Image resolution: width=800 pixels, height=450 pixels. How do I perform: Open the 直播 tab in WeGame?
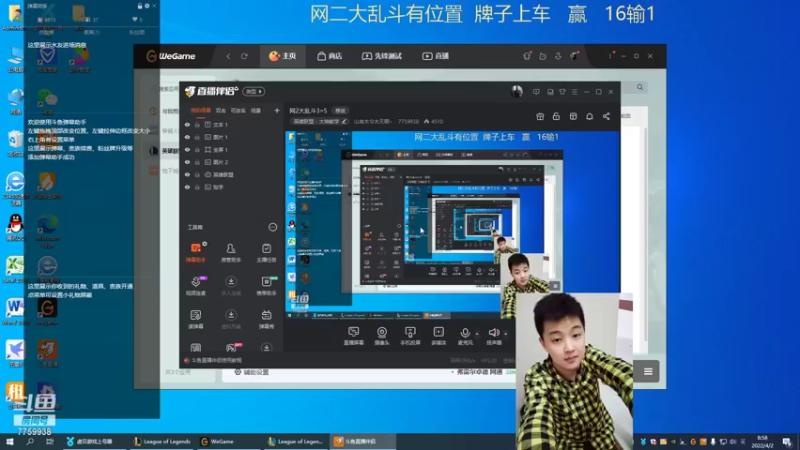(x=435, y=56)
